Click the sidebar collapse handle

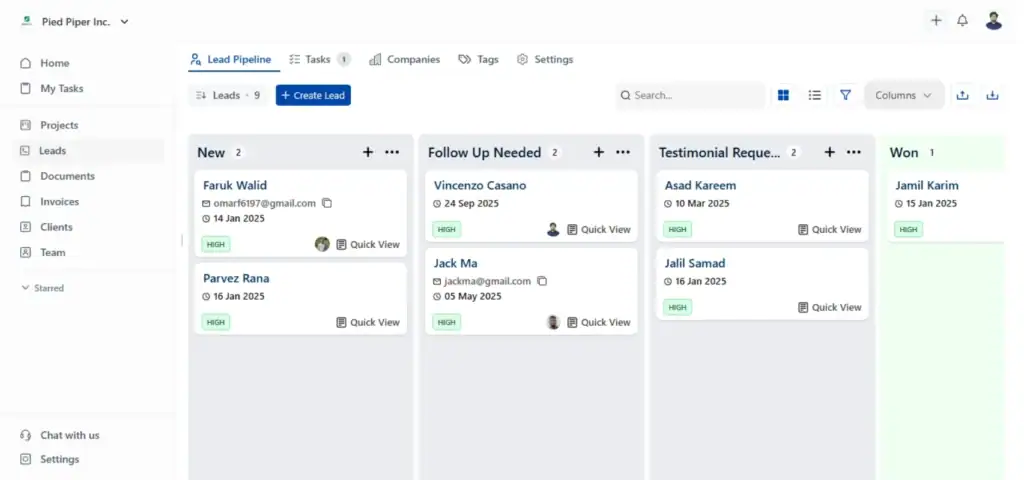(x=182, y=240)
